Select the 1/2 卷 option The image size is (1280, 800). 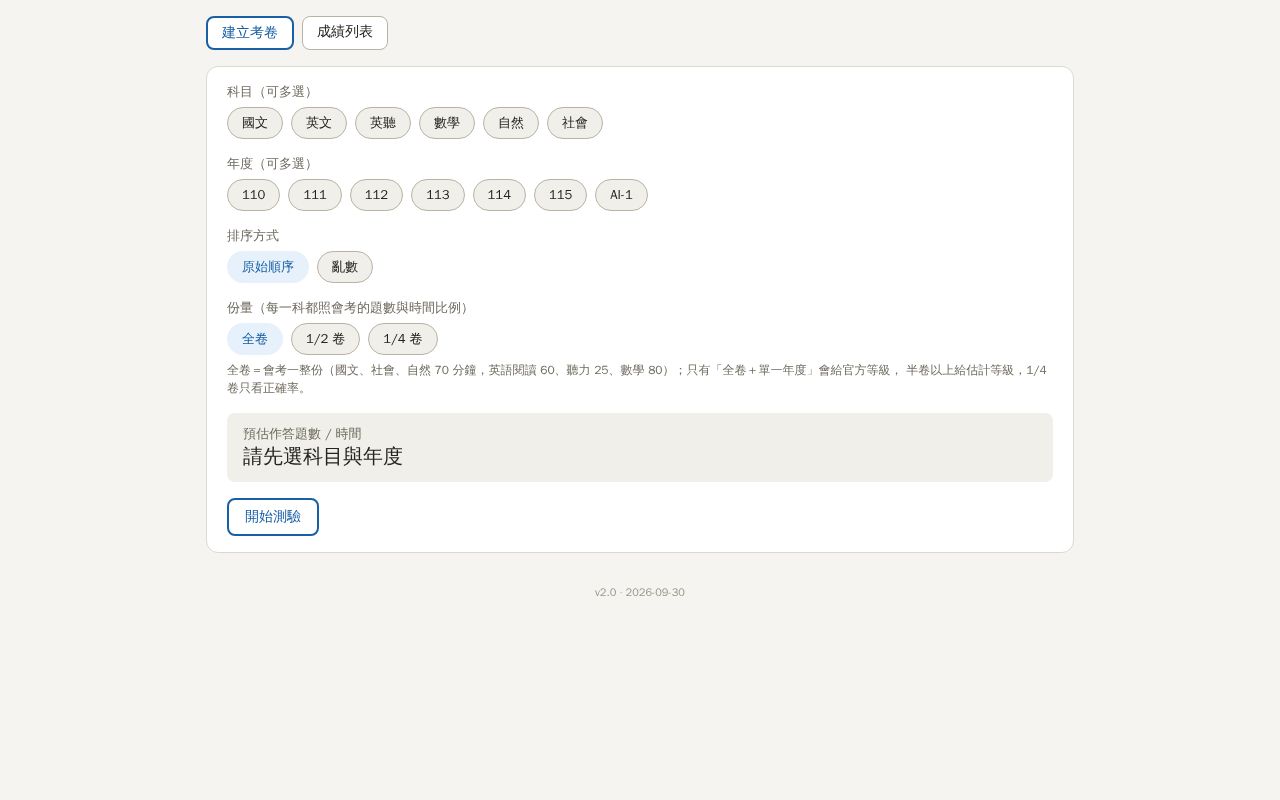325,339
